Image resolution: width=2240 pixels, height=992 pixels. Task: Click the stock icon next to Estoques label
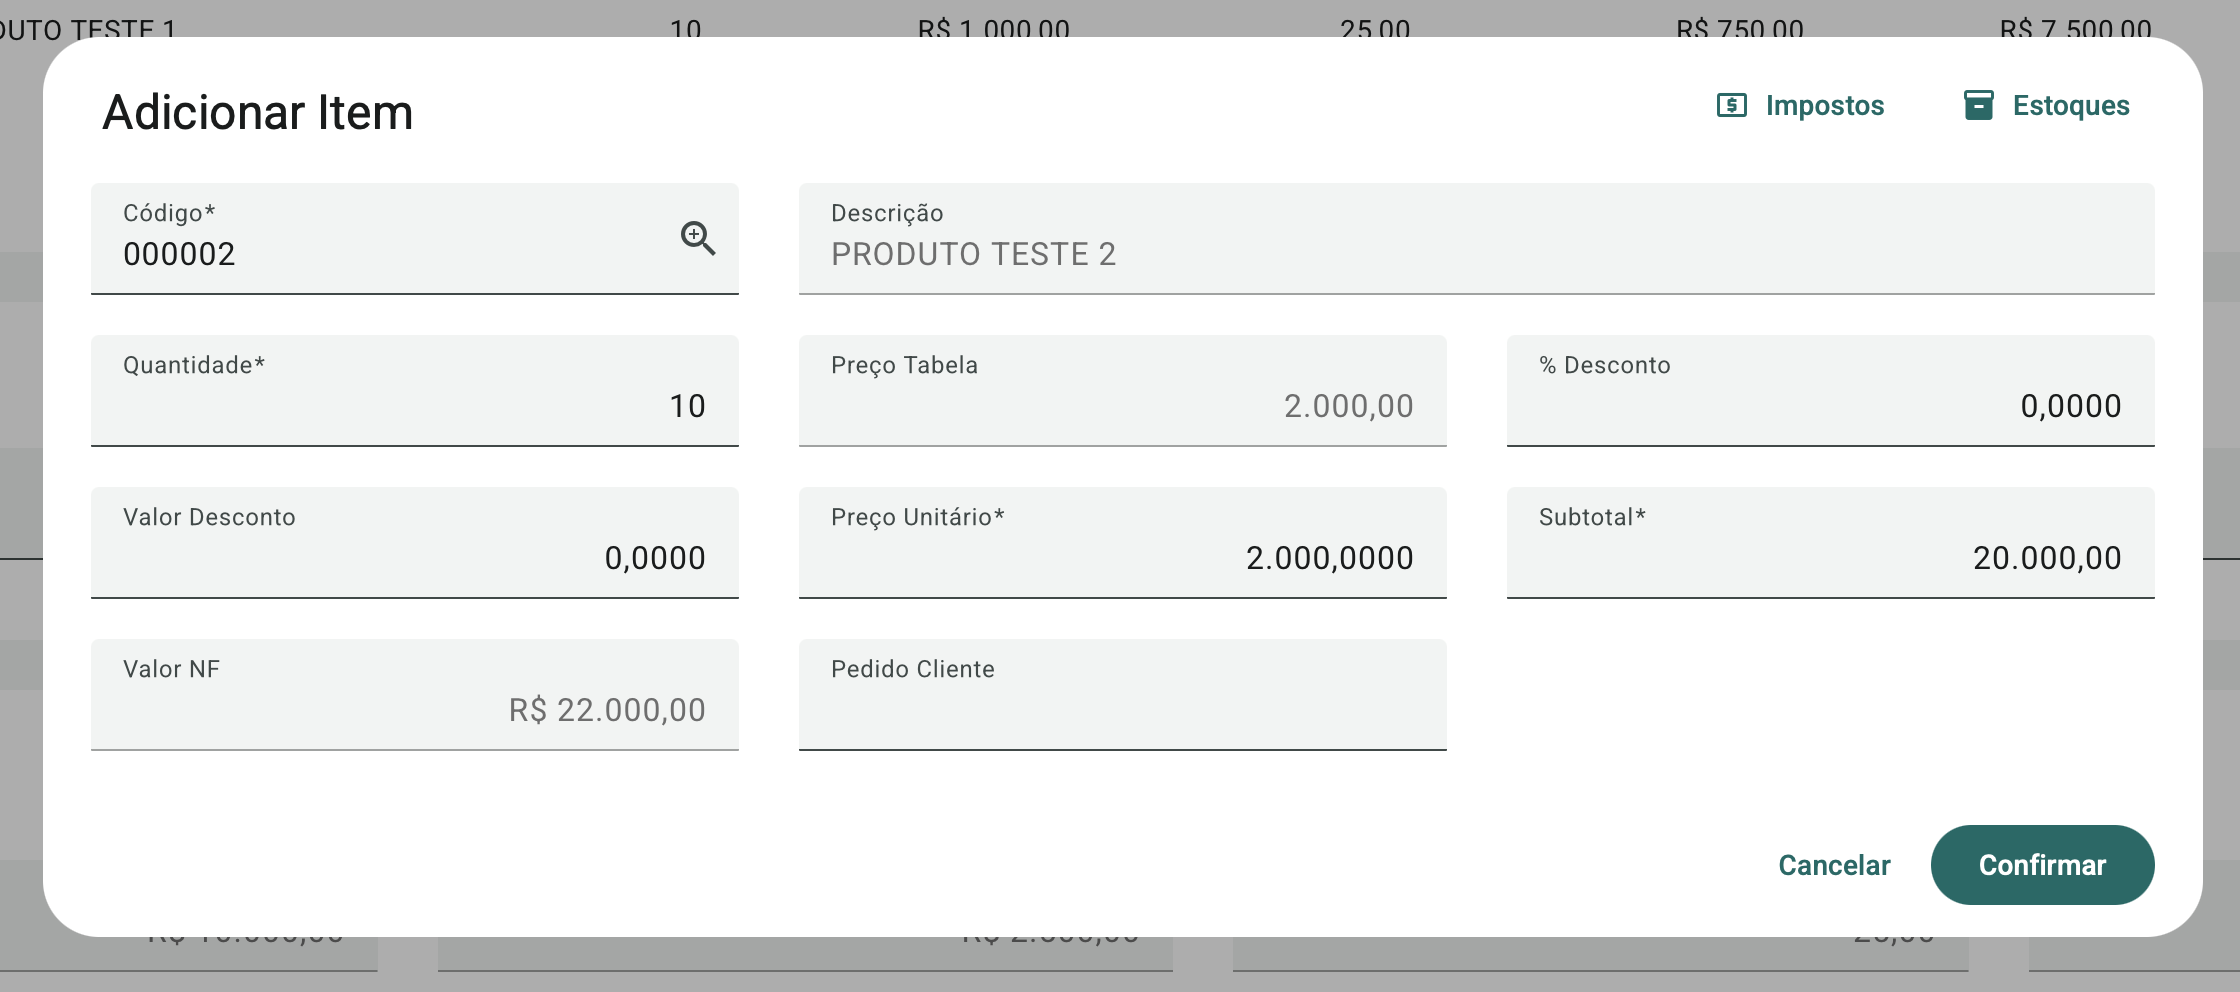pos(1977,105)
